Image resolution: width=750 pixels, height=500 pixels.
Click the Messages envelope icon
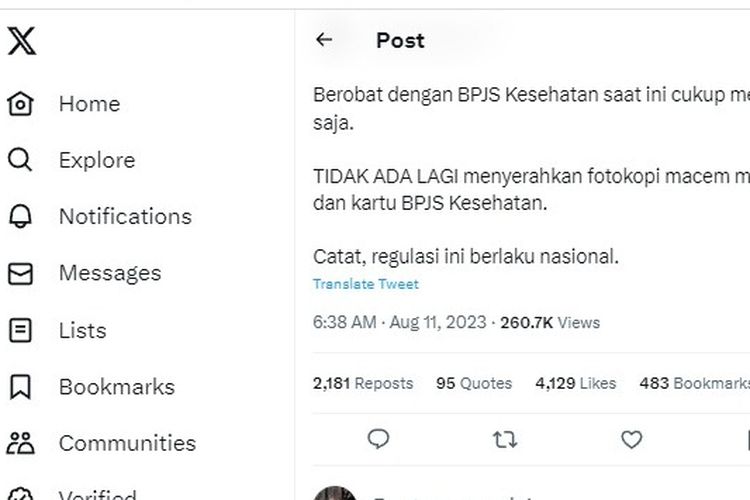point(21,273)
